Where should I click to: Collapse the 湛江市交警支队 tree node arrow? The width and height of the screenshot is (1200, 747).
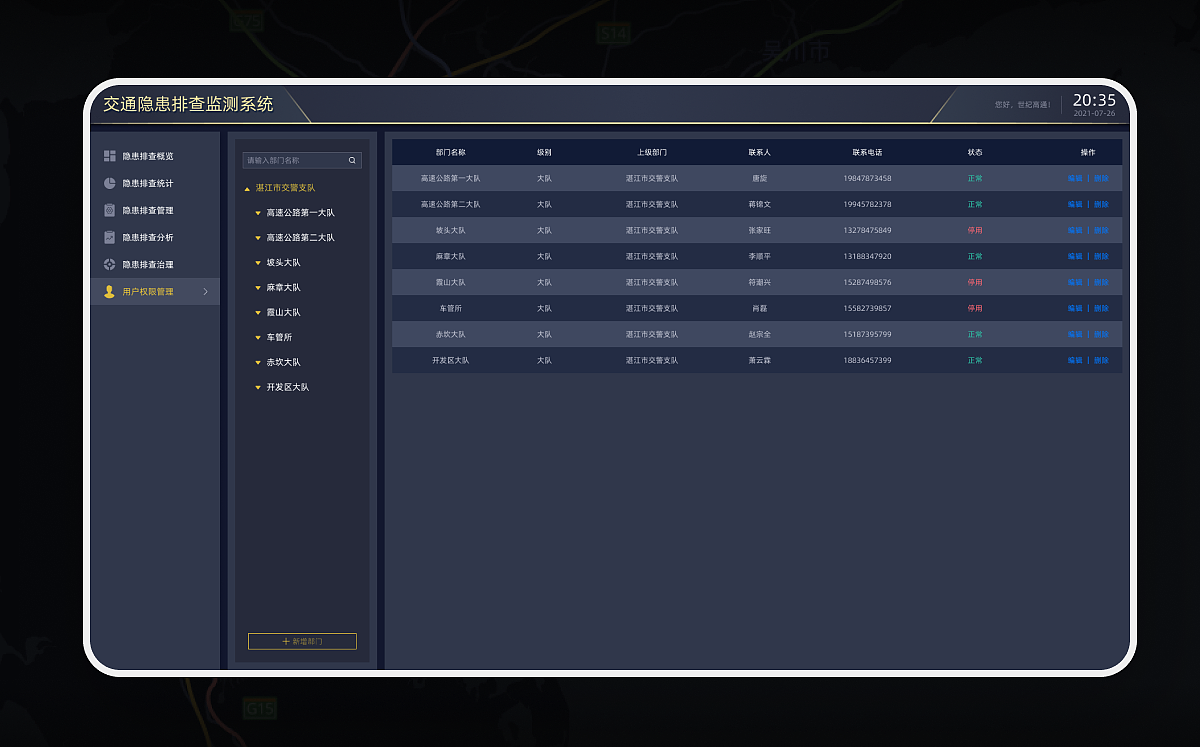pyautogui.click(x=247, y=189)
